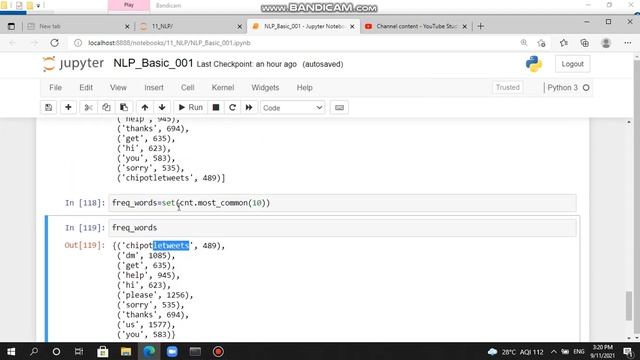This screenshot has height=360, width=640.
Task: Open the browser profile avatar
Action: (x=606, y=43)
